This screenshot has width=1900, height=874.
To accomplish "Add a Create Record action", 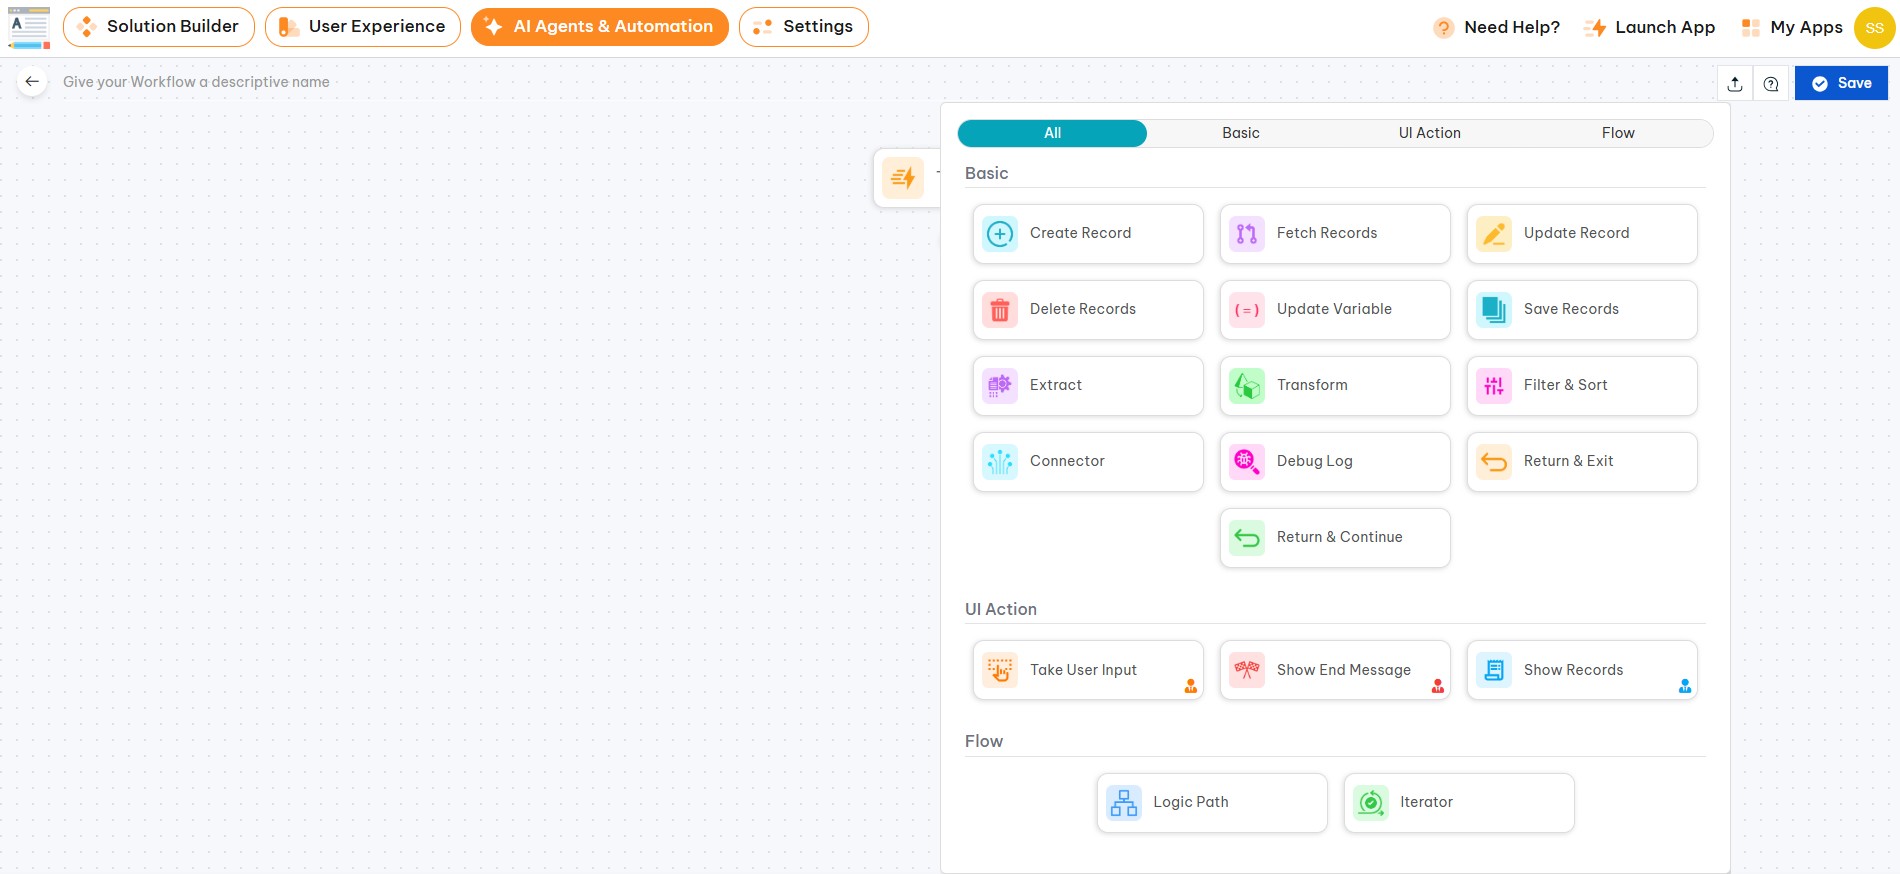I will coord(1088,234).
